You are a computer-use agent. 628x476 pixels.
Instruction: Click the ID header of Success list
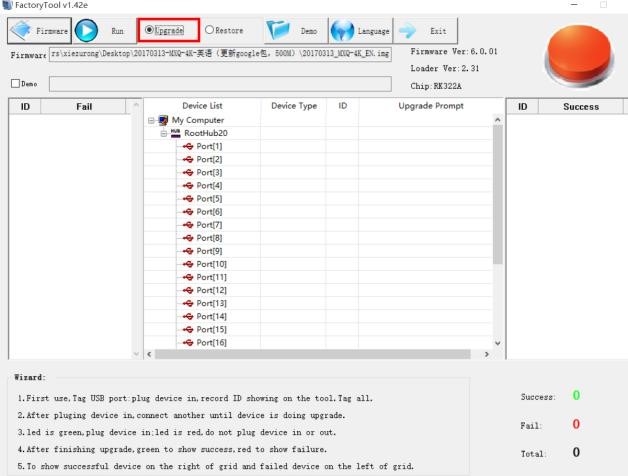523,107
